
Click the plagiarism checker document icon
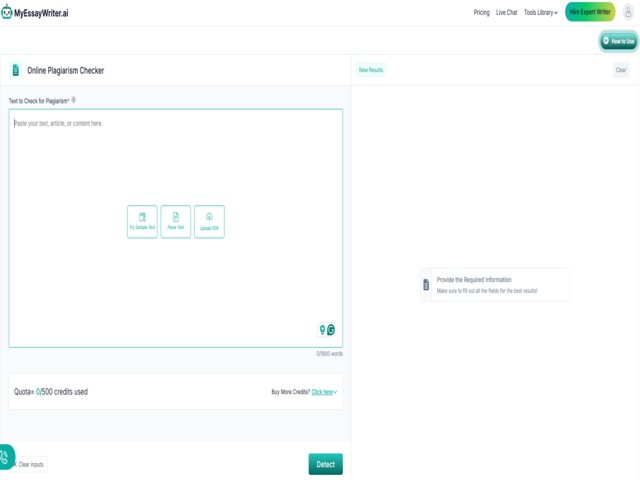(x=15, y=70)
